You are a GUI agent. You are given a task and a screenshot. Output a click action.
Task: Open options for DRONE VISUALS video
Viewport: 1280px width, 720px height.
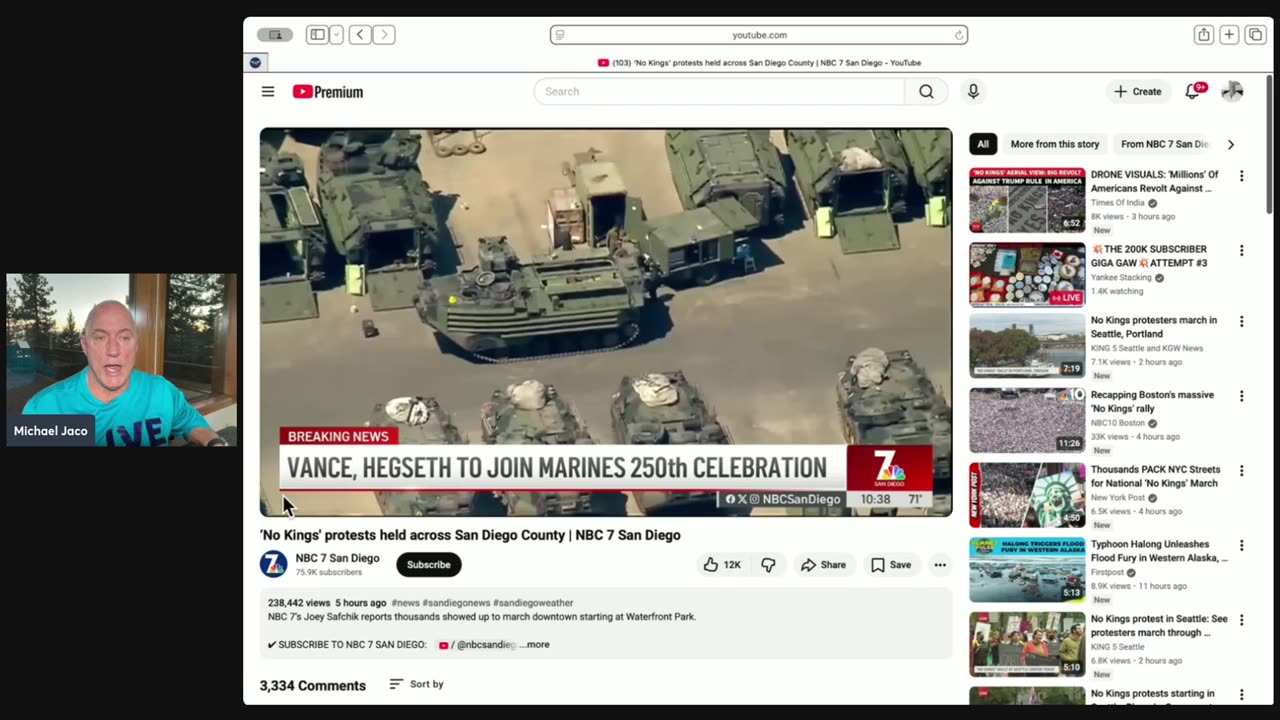[1241, 176]
